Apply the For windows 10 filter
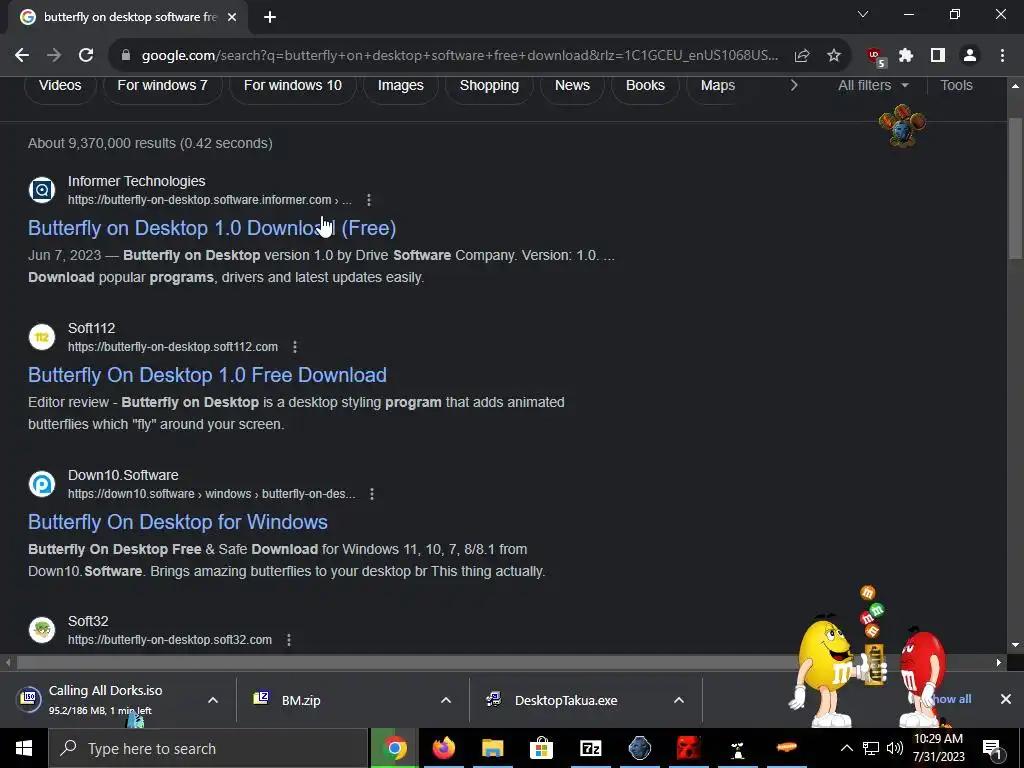The width and height of the screenshot is (1024, 768). [293, 86]
